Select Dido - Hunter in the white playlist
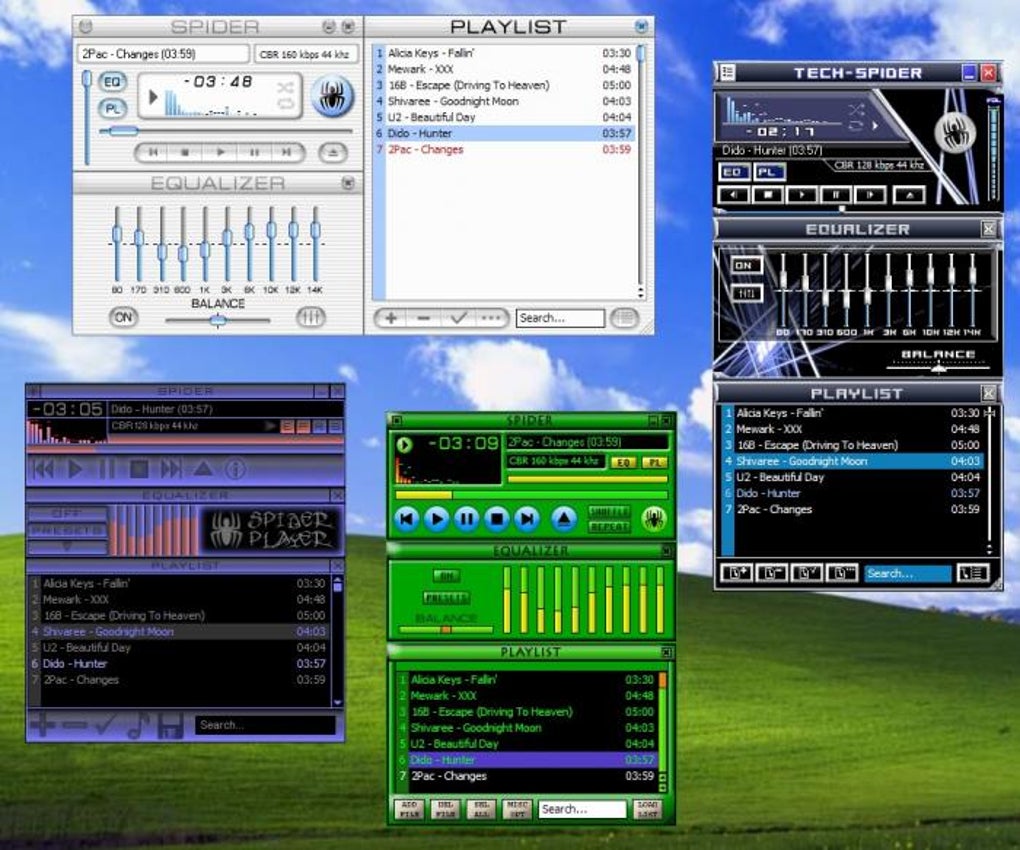1020x850 pixels. 420,133
